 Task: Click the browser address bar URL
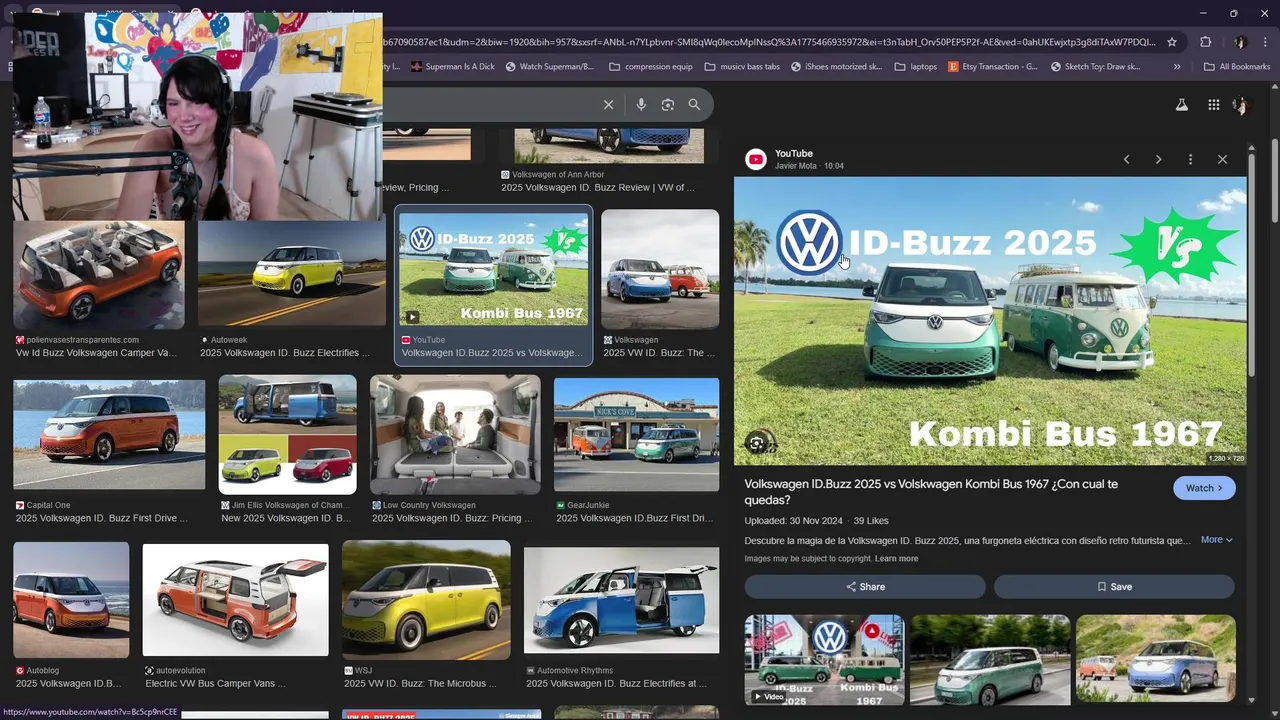[x=768, y=42]
